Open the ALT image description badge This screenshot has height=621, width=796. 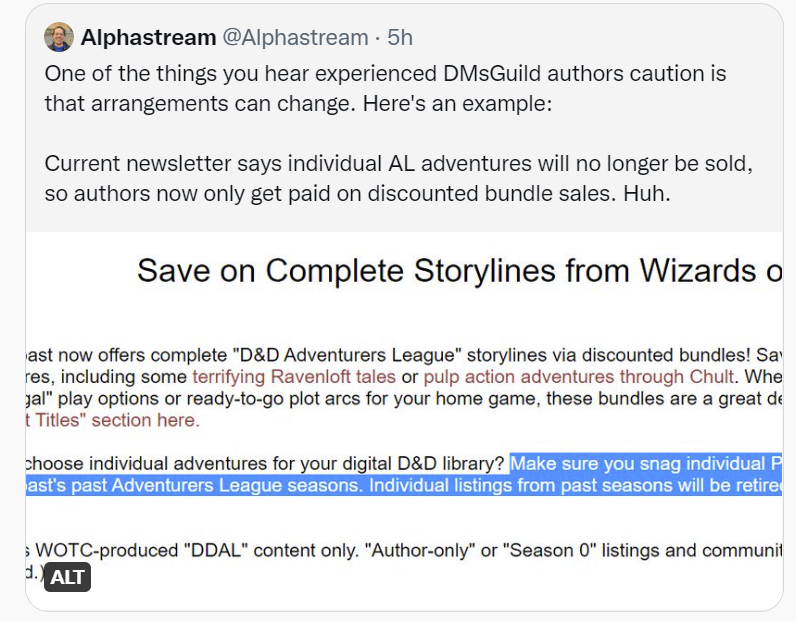(67, 577)
